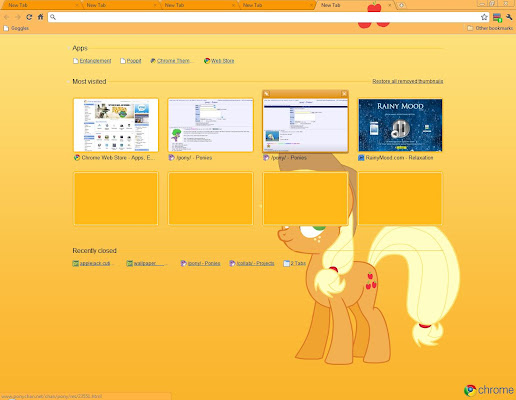The image size is (516, 400).
Task: Restore all removed thumbnails
Action: [x=408, y=81]
